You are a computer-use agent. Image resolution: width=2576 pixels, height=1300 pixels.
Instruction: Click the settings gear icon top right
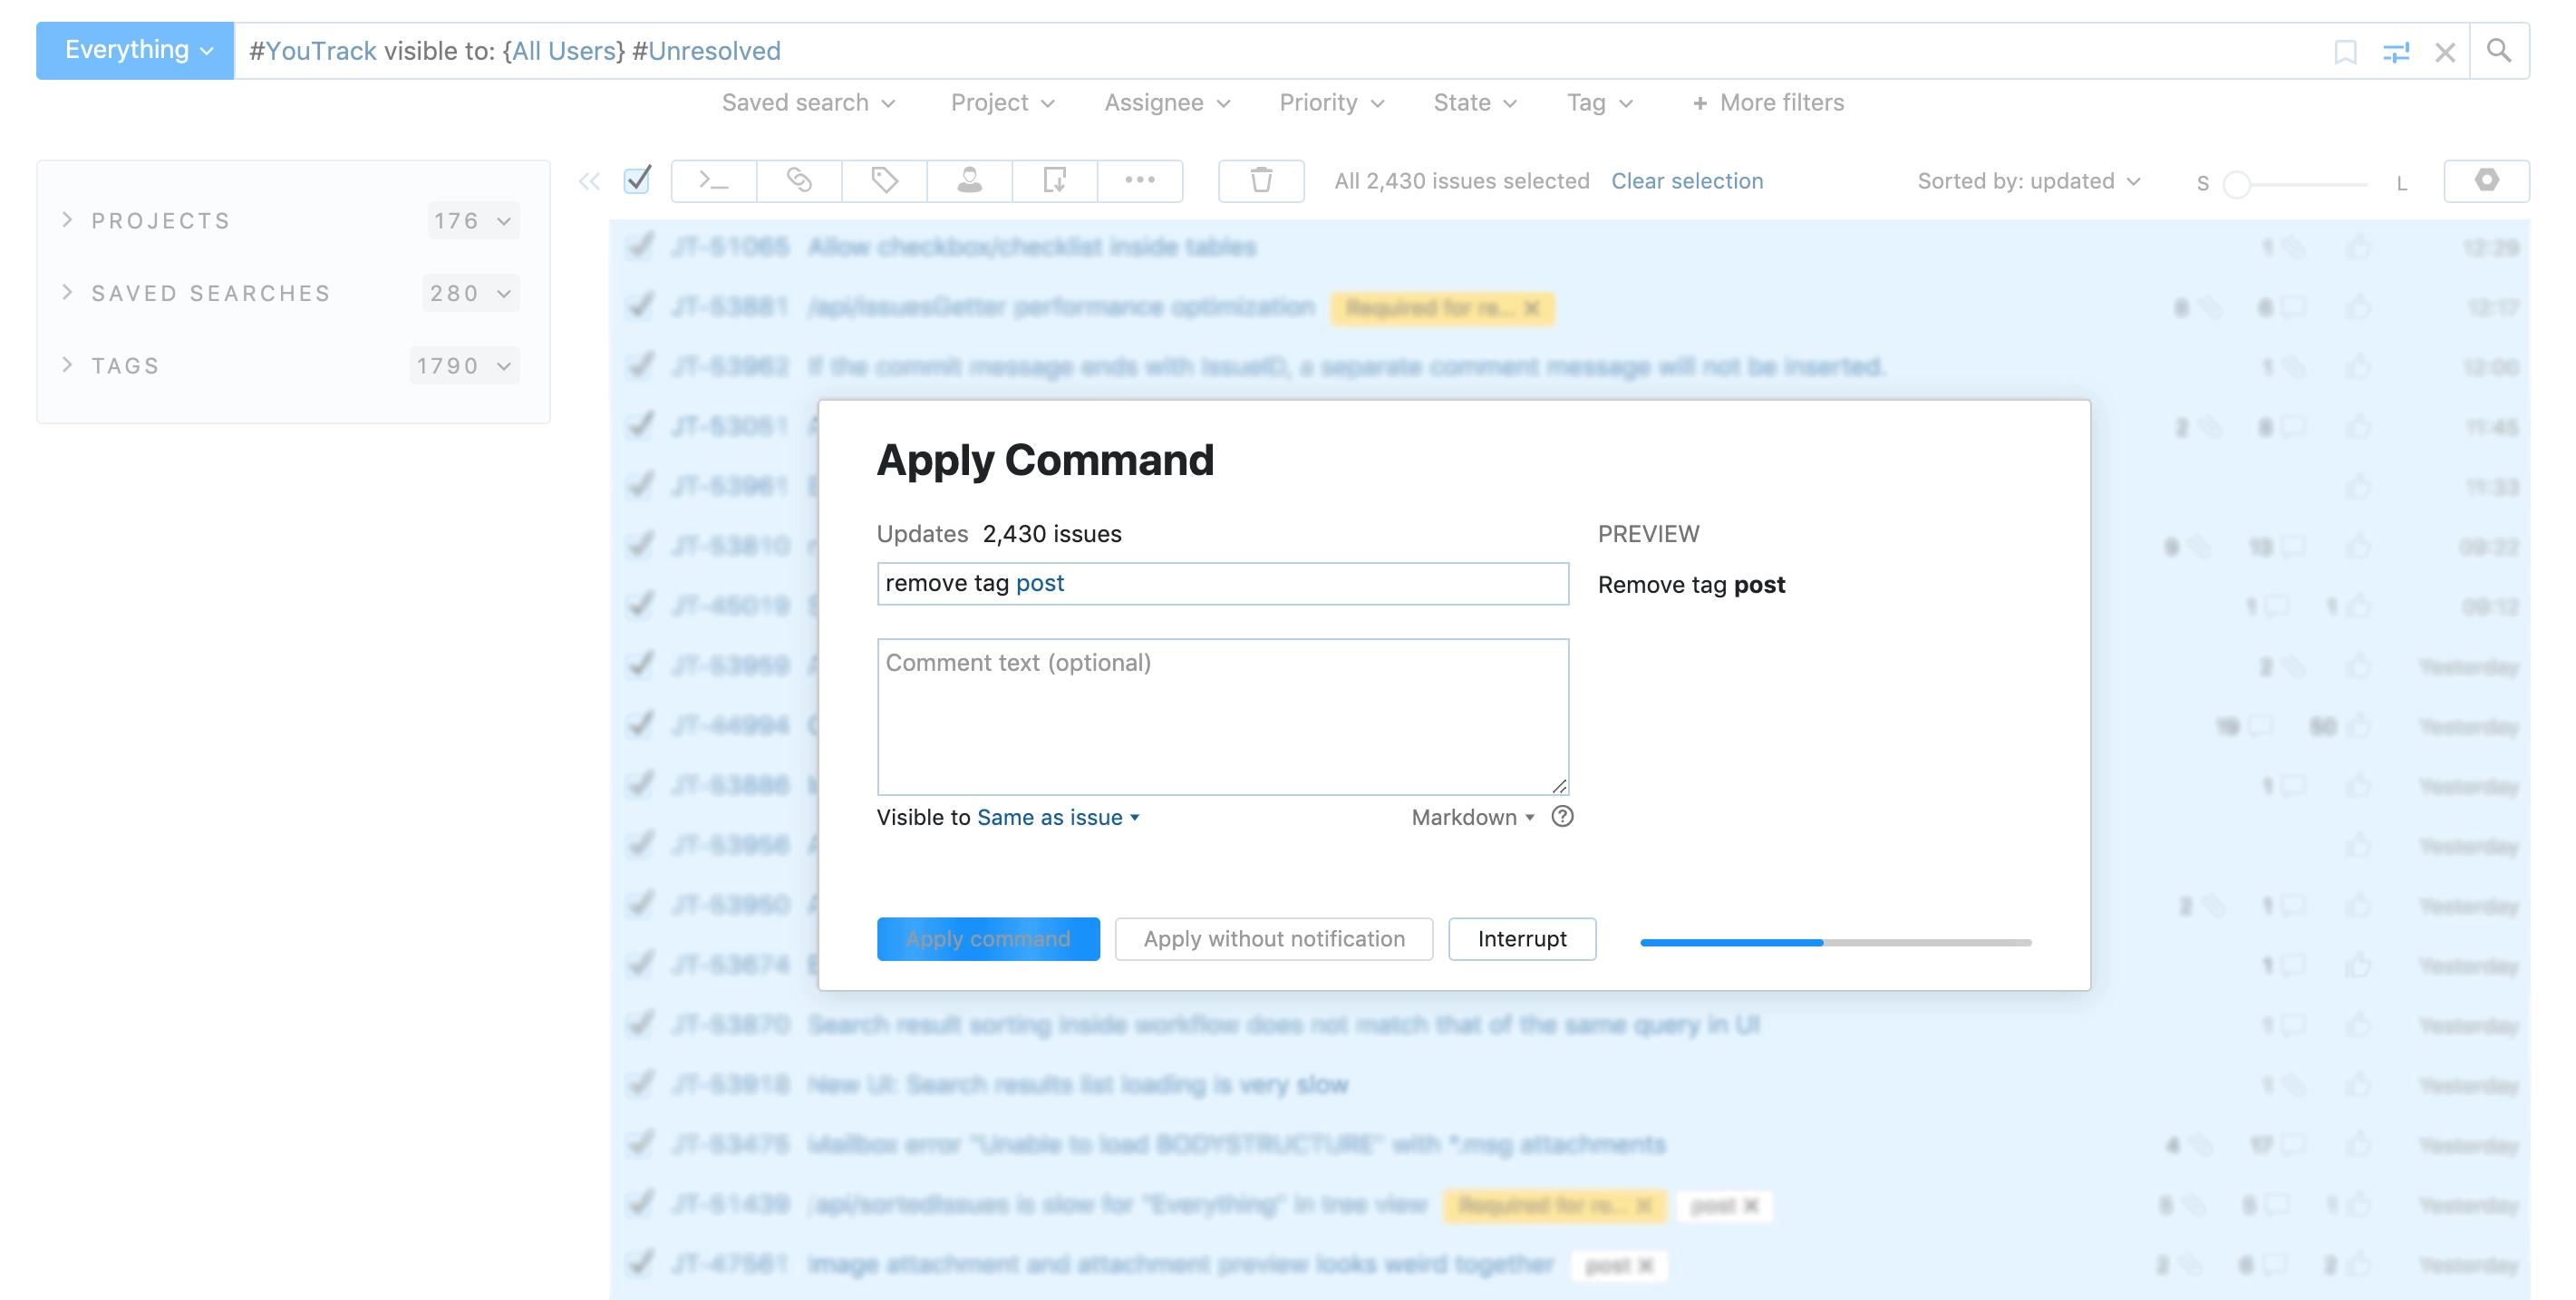click(x=2486, y=180)
